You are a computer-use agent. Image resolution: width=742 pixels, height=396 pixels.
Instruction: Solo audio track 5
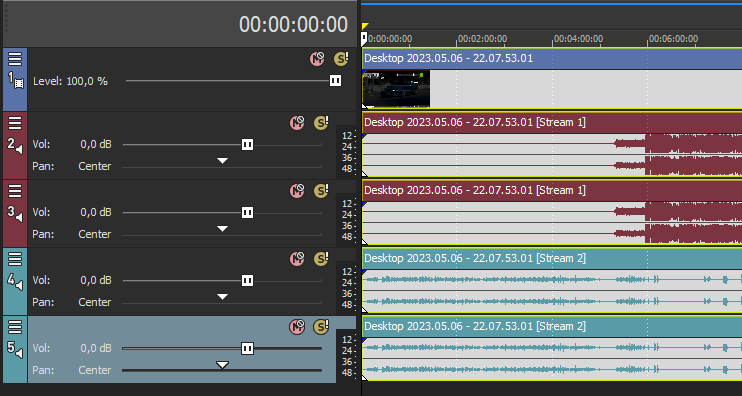tap(321, 326)
